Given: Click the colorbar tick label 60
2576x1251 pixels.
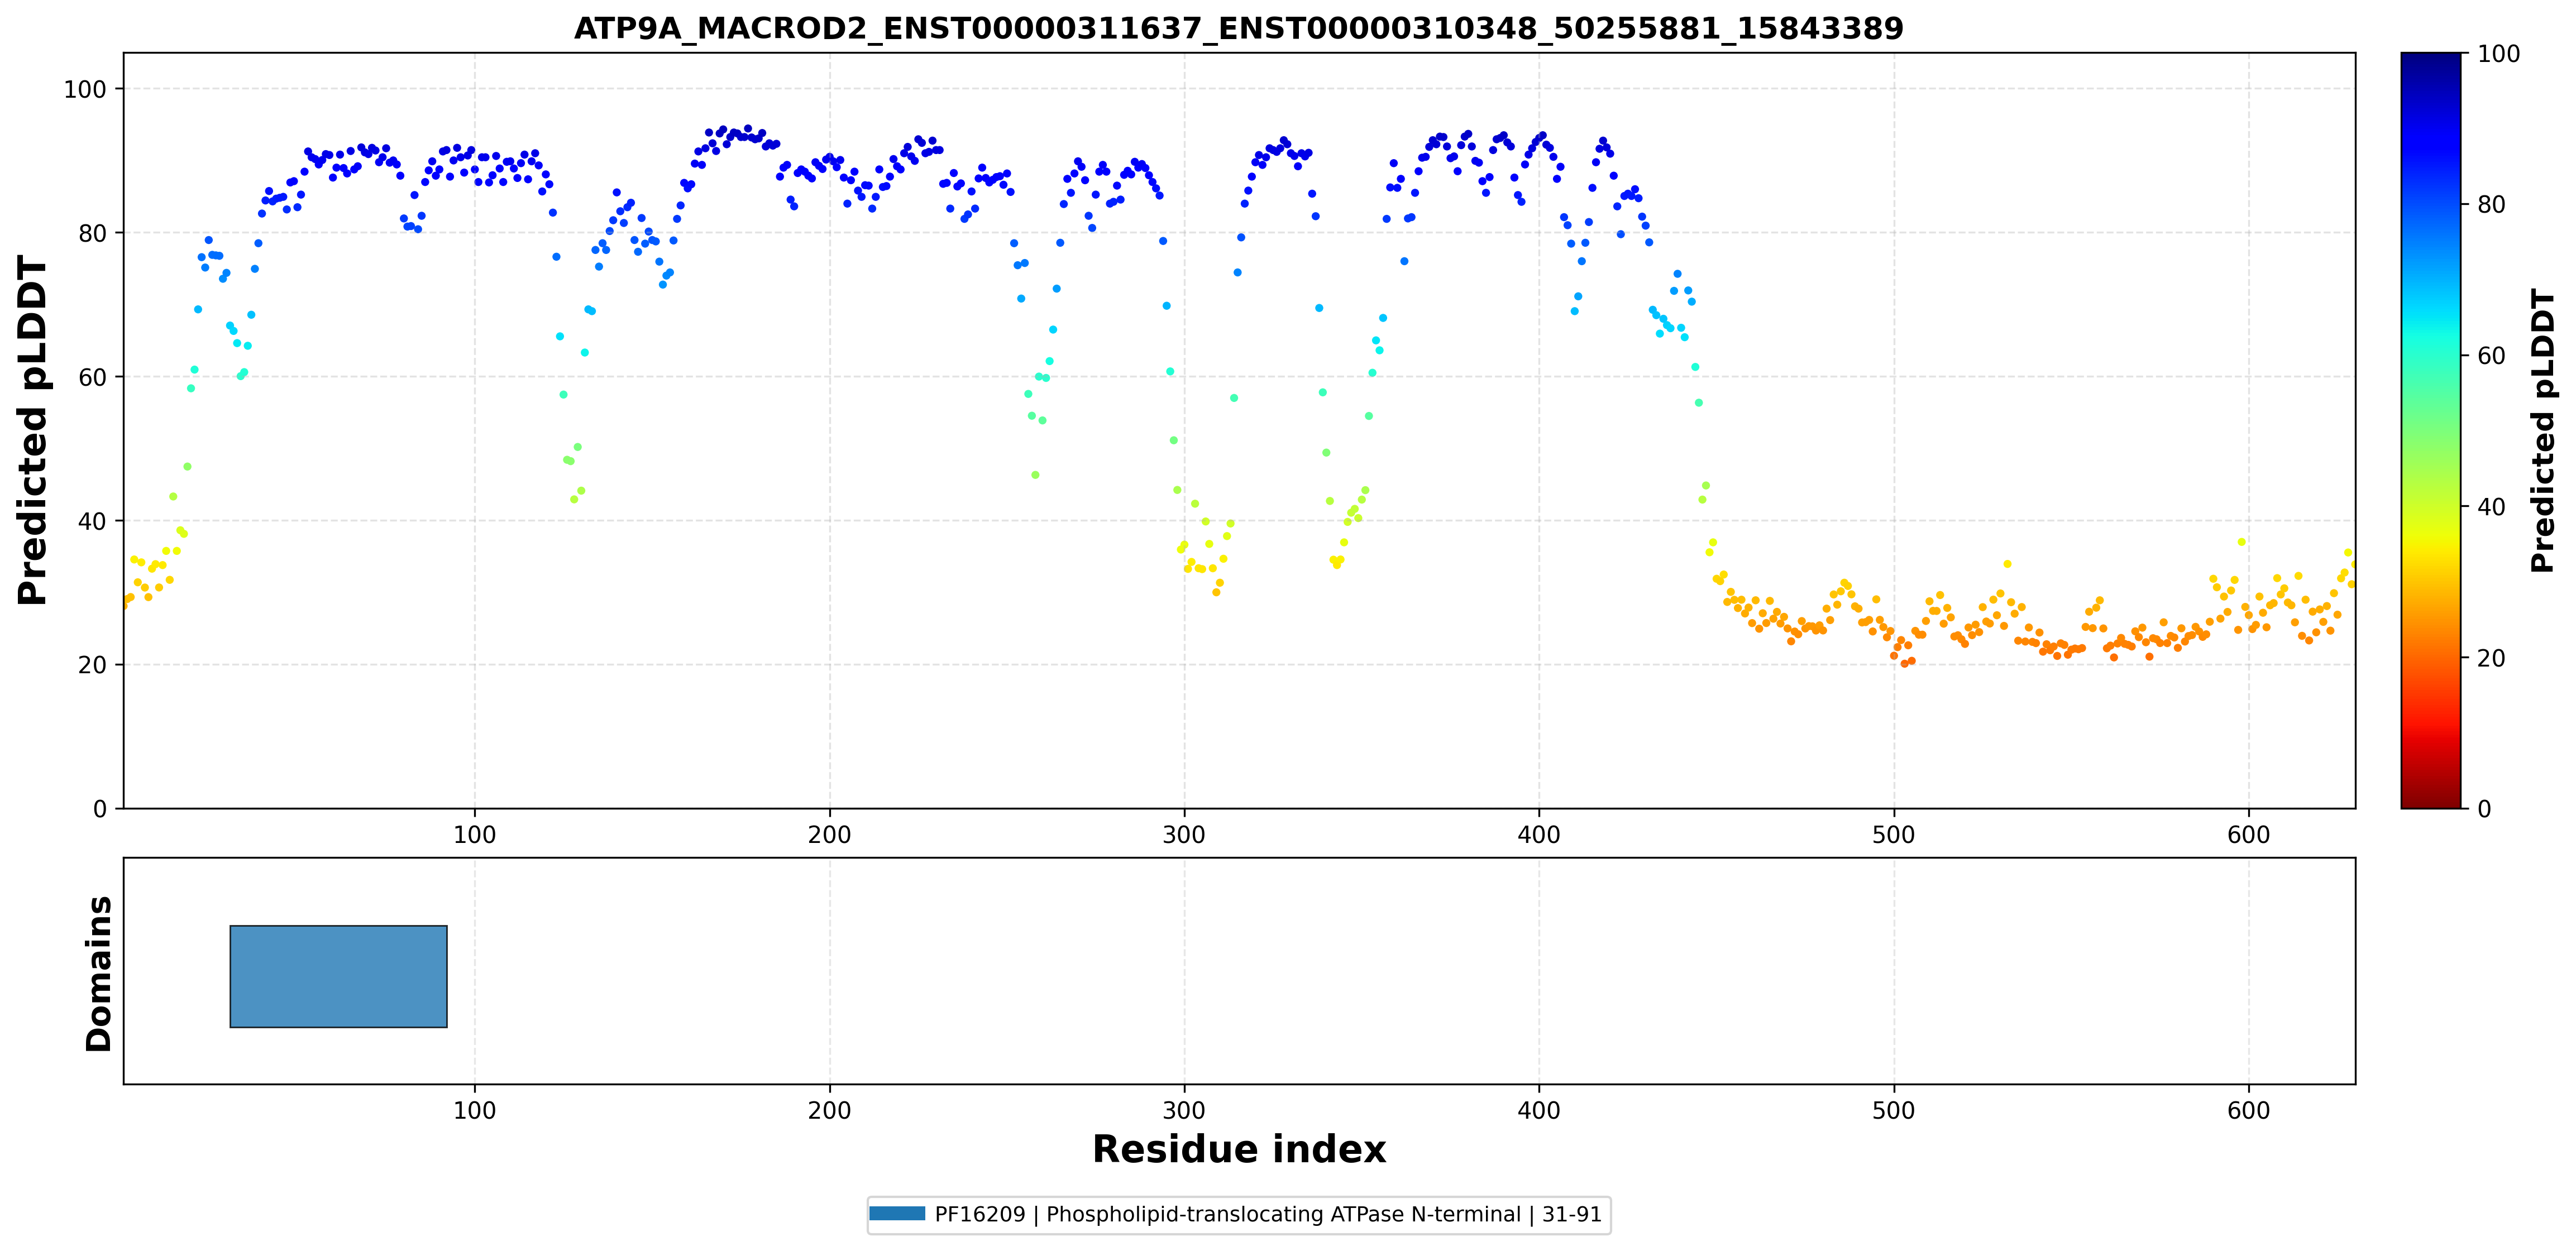Looking at the screenshot, I should [2491, 356].
